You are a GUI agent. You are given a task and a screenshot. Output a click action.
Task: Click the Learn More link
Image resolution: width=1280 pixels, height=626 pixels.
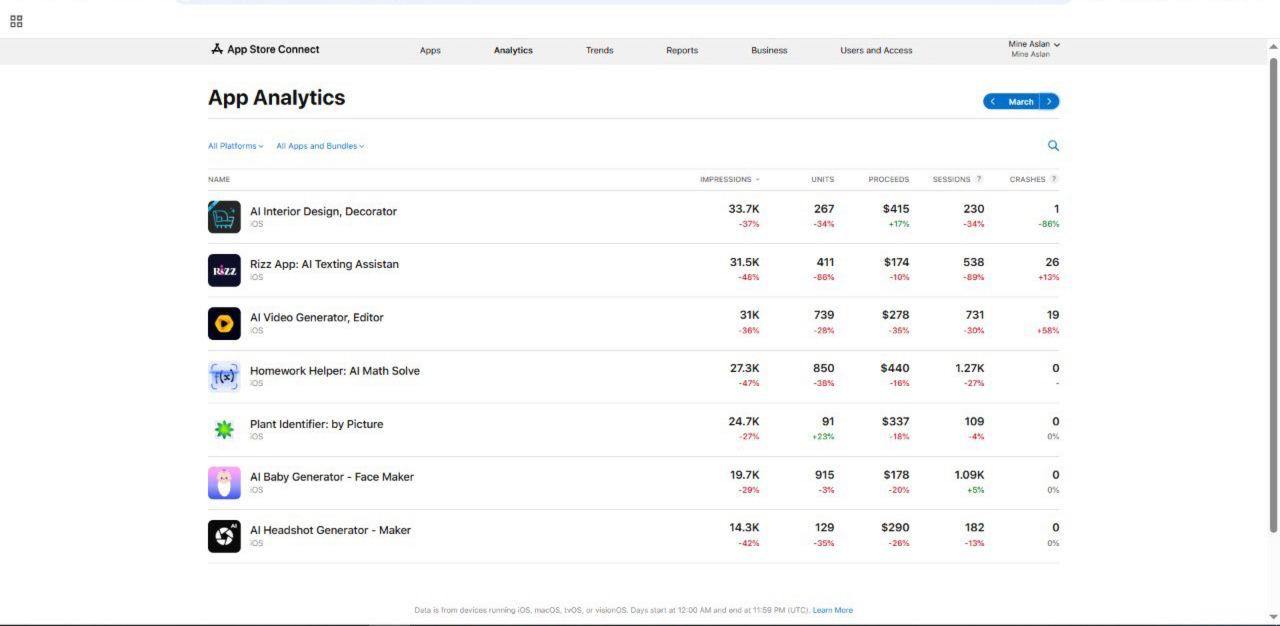(832, 610)
